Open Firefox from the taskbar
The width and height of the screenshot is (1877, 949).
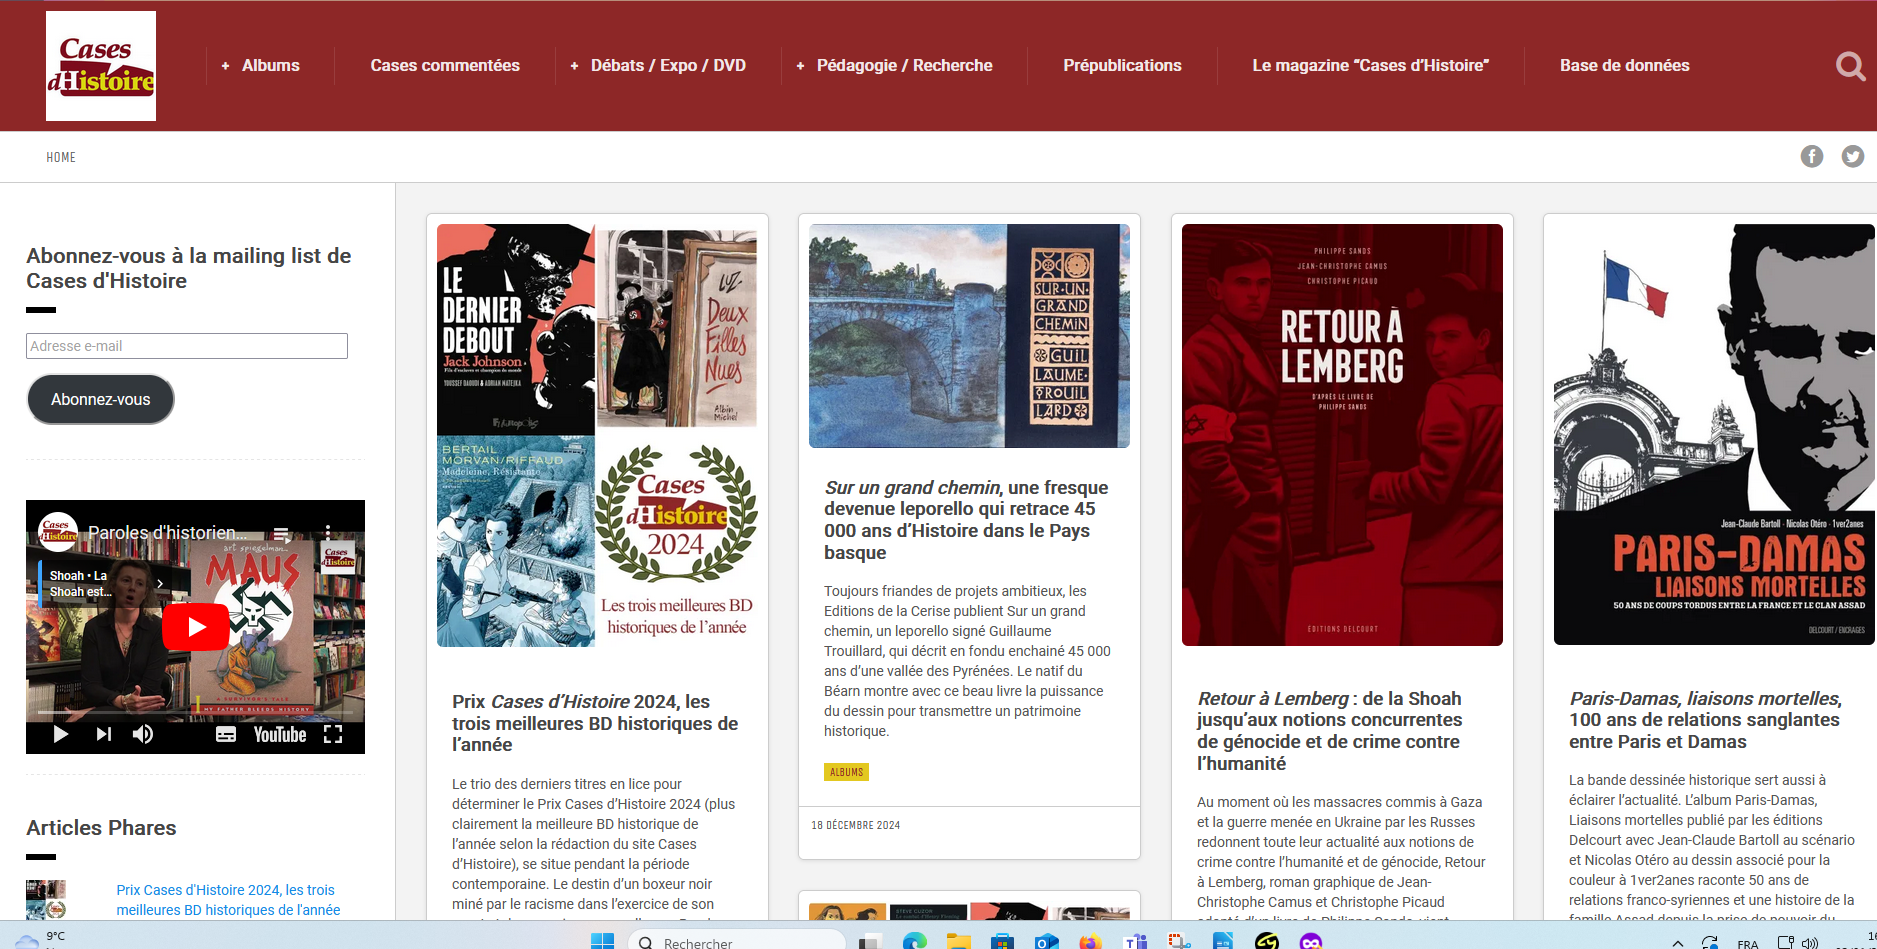(x=1090, y=942)
